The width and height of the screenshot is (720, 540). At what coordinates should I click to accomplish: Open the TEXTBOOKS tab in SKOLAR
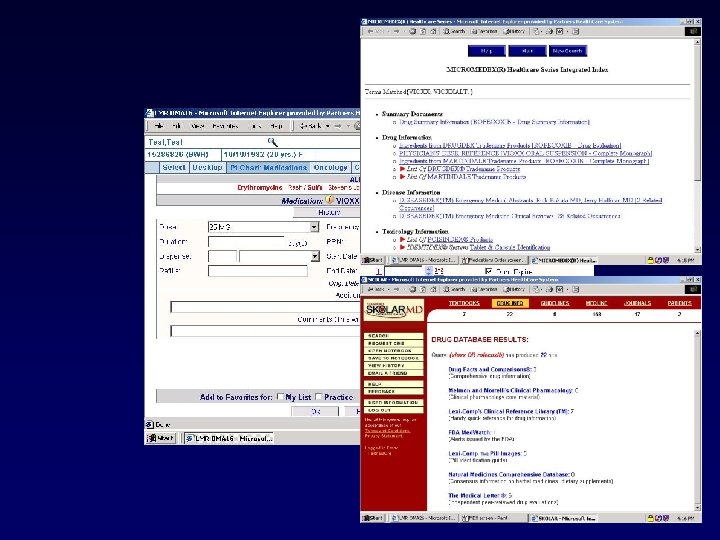(x=464, y=303)
